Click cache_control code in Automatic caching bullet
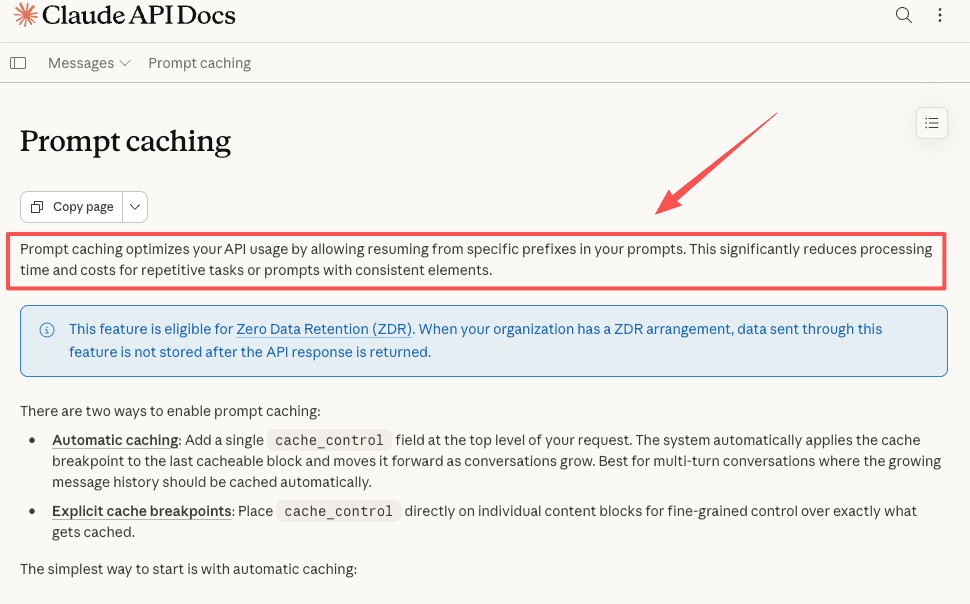This screenshot has width=970, height=604. pyautogui.click(x=329, y=441)
